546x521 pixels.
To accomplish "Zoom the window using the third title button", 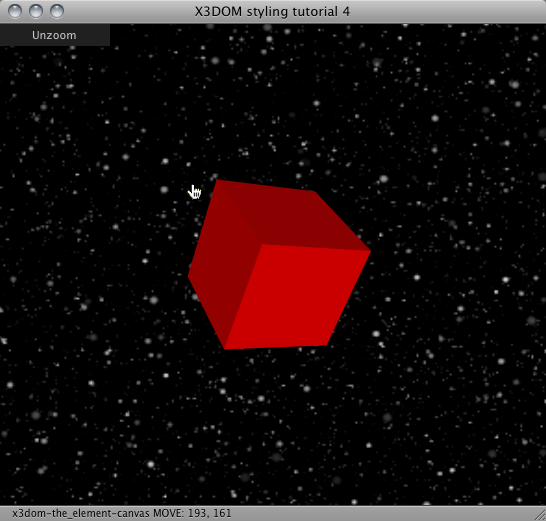I will [57, 11].
